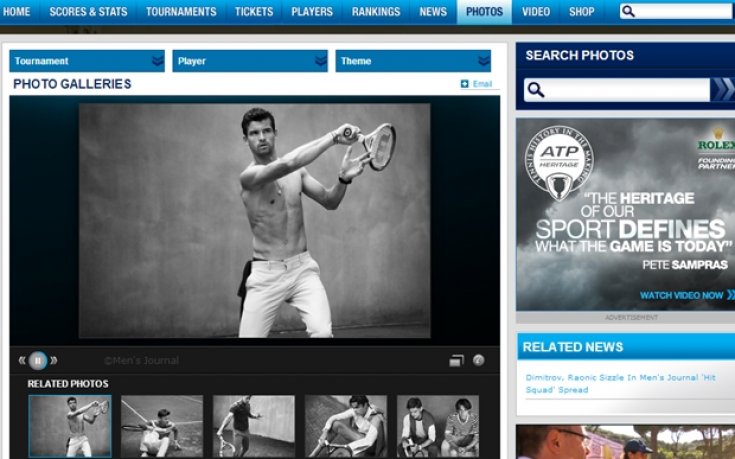This screenshot has width=735, height=459.
Task: Expand the Tournament filter dropdown
Action: [87, 61]
